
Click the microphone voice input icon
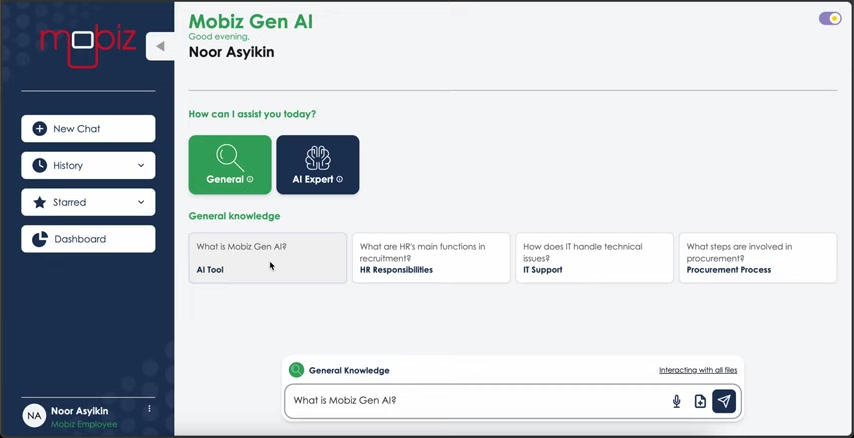[676, 402]
